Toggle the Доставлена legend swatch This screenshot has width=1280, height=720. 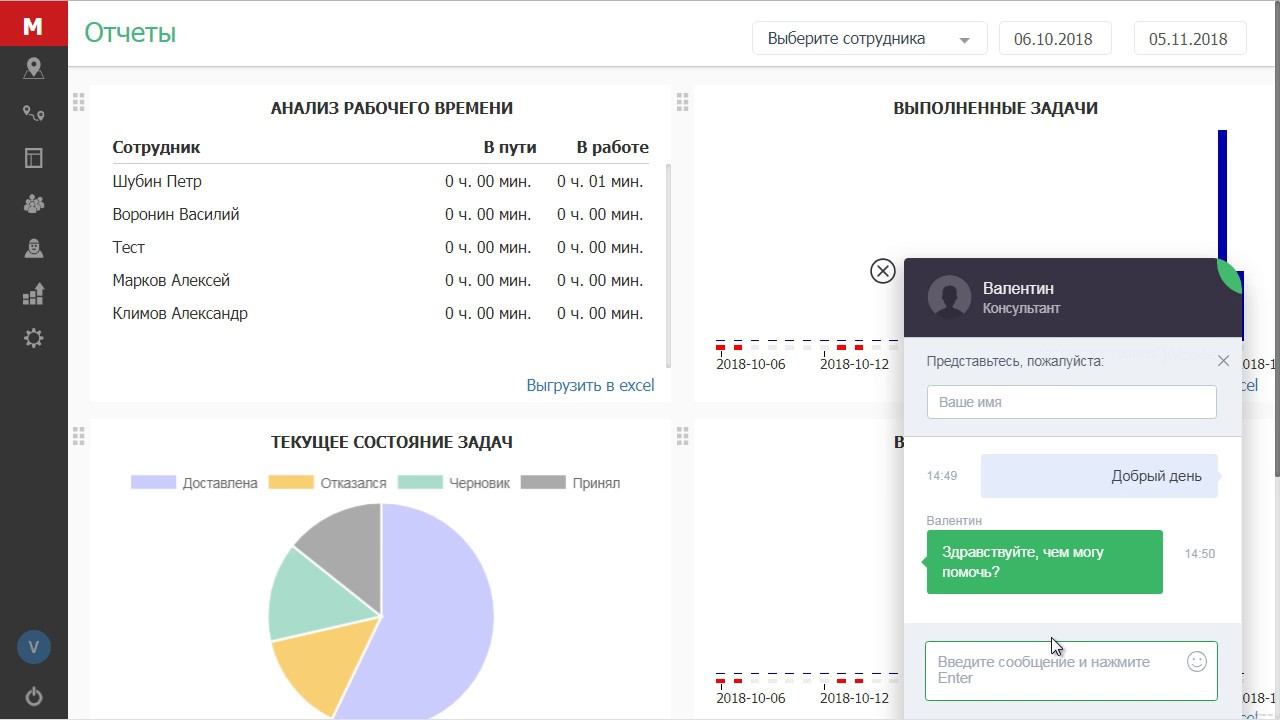[x=153, y=482]
